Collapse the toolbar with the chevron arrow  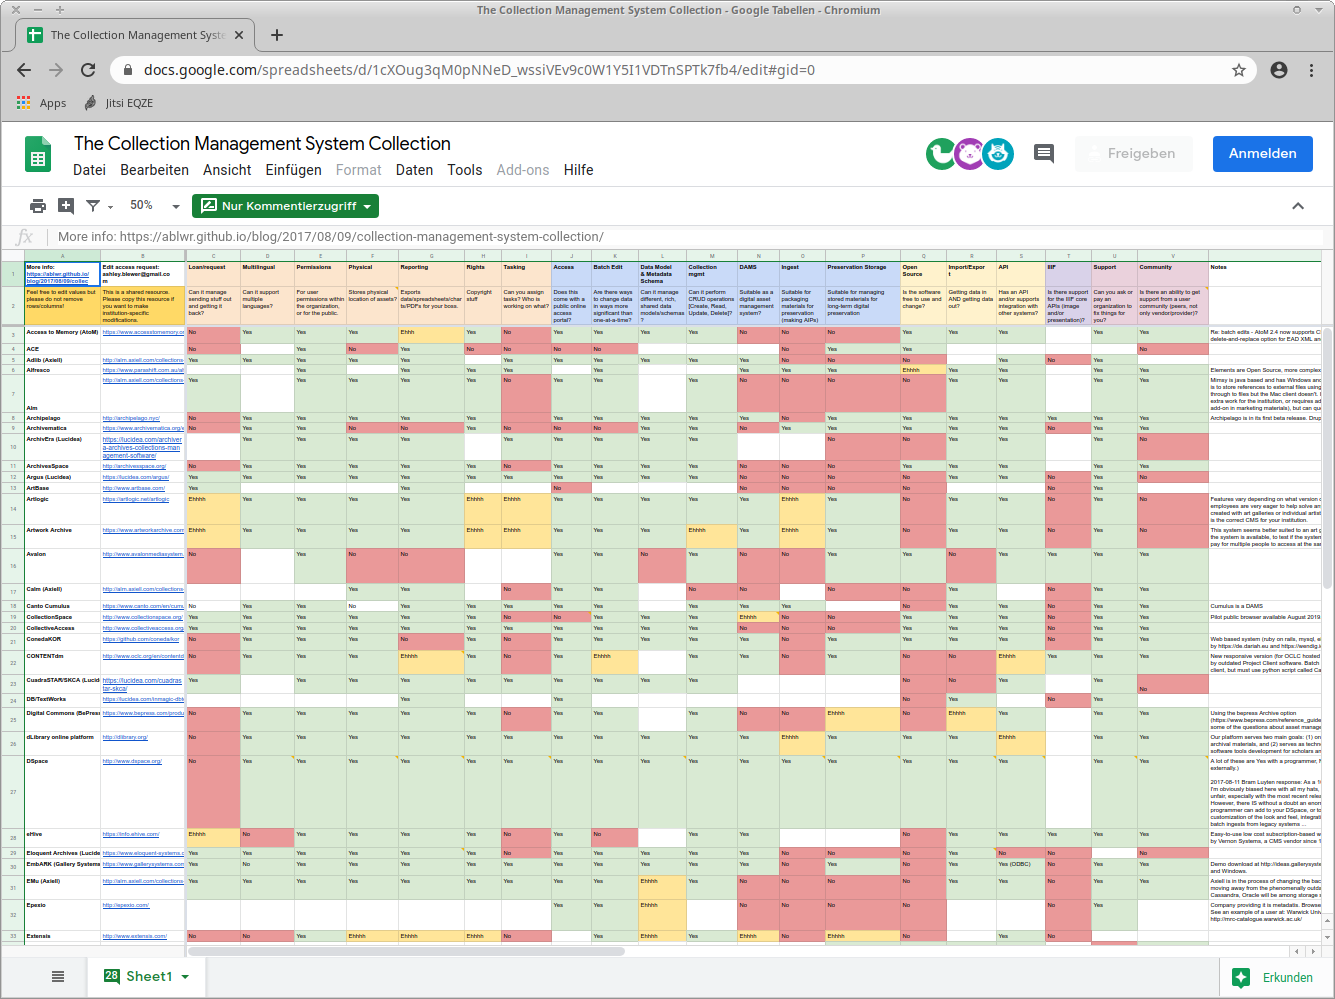tap(1298, 206)
